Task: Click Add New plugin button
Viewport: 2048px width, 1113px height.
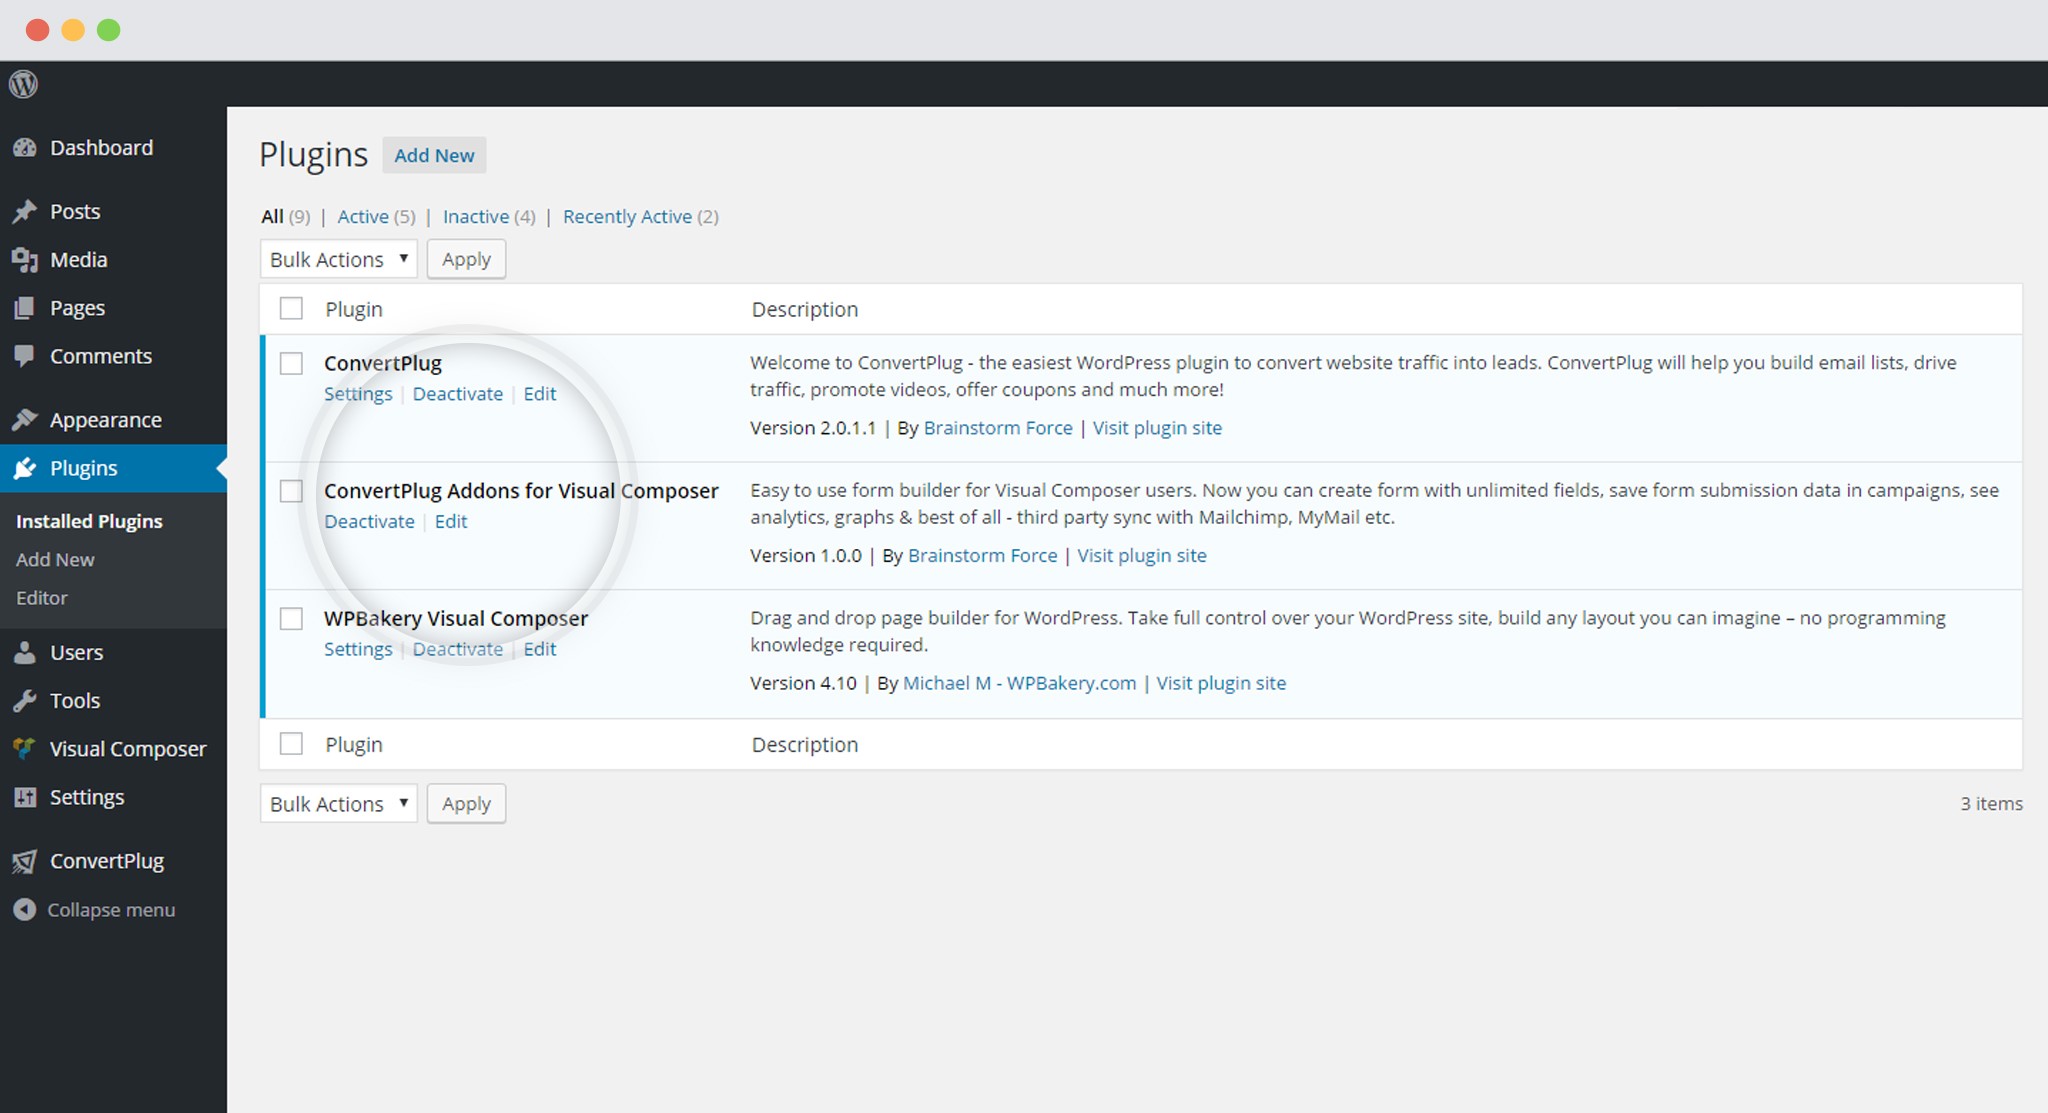Action: point(434,154)
